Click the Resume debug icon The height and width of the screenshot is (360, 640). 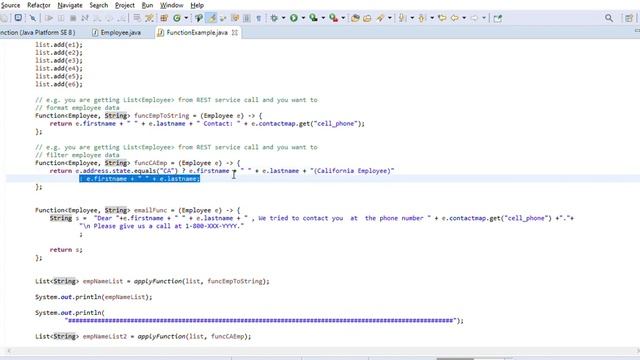click(49, 18)
